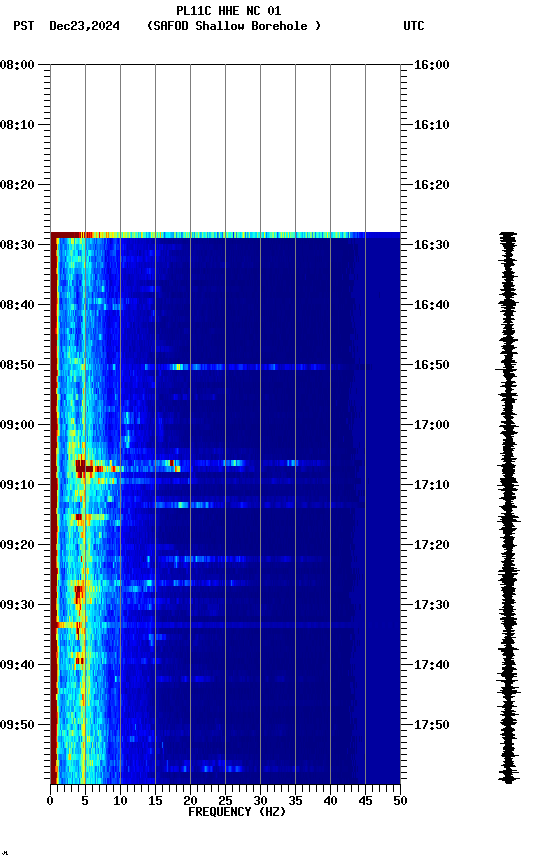
Task: Click the FREQUENCY (HZ) axis title
Action: coord(237,812)
